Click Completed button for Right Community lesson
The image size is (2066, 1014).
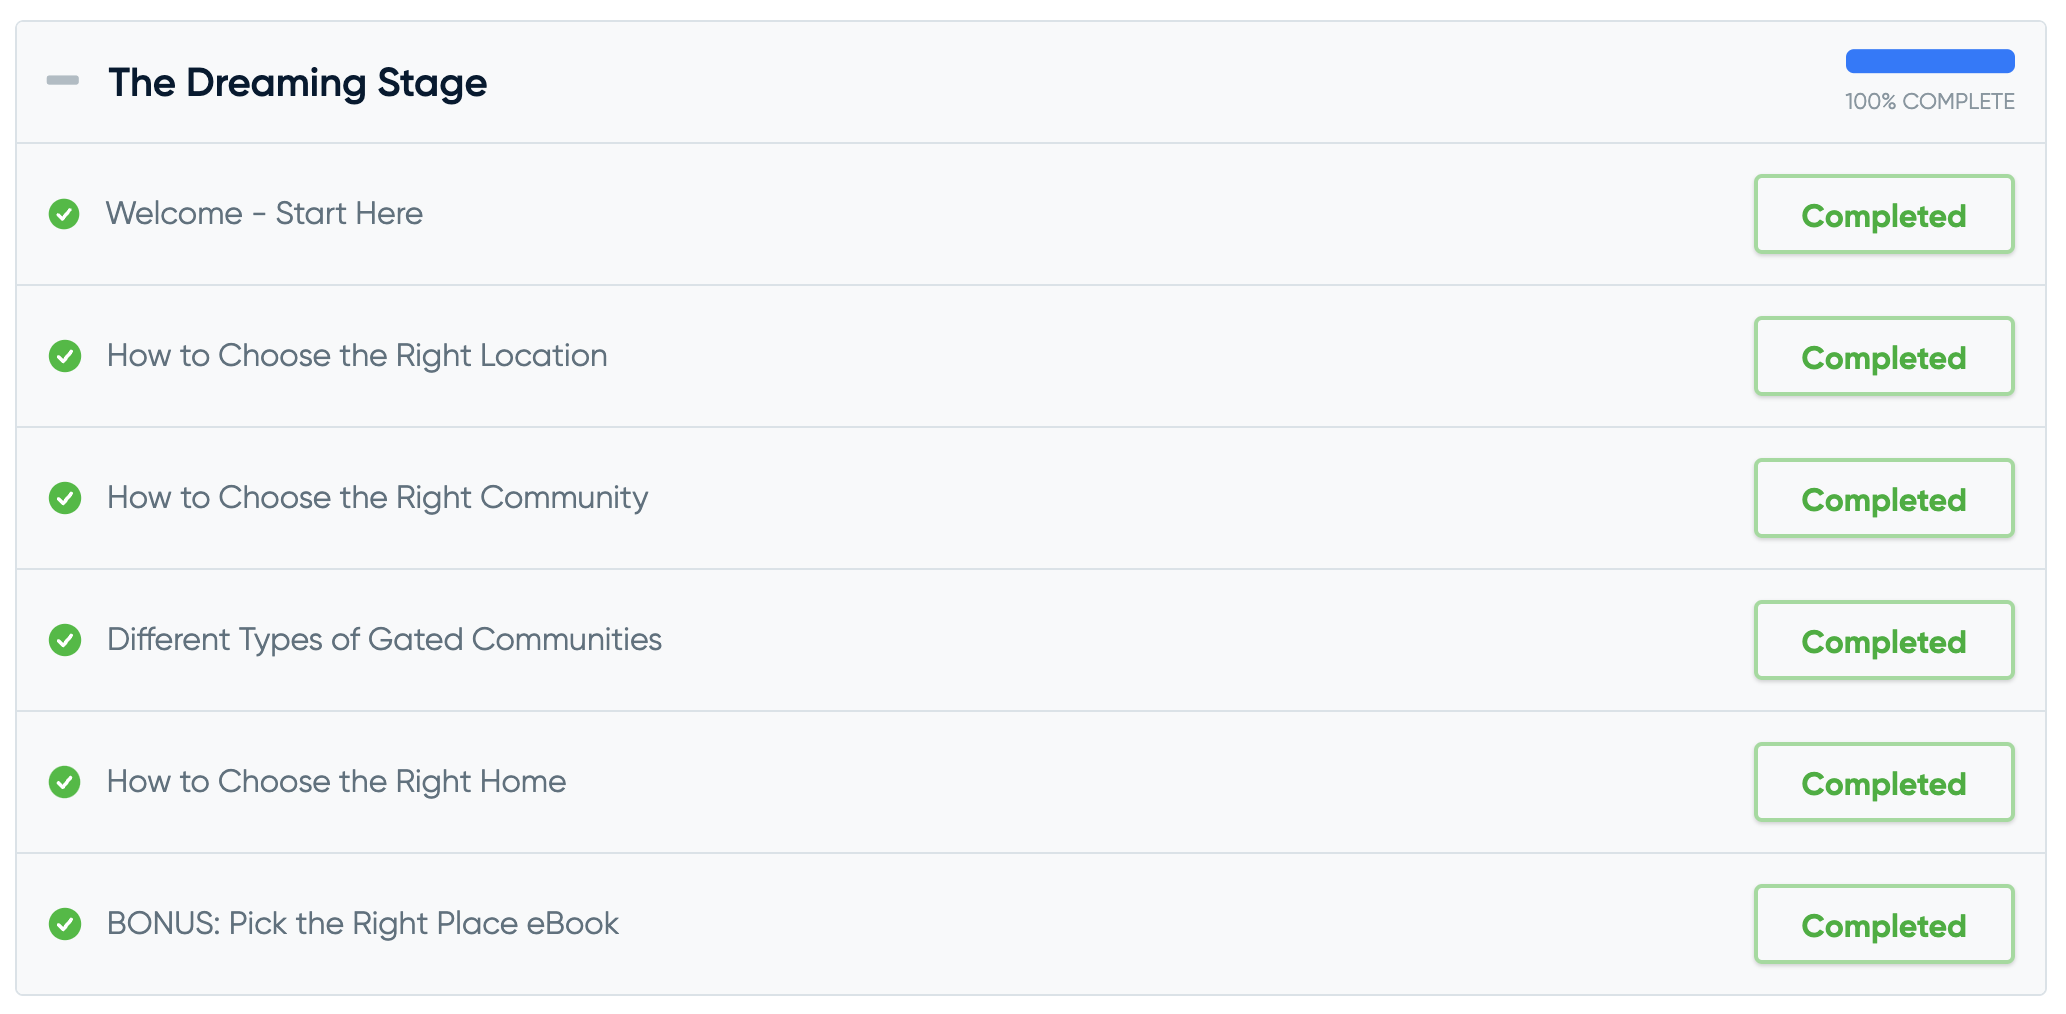coord(1884,498)
